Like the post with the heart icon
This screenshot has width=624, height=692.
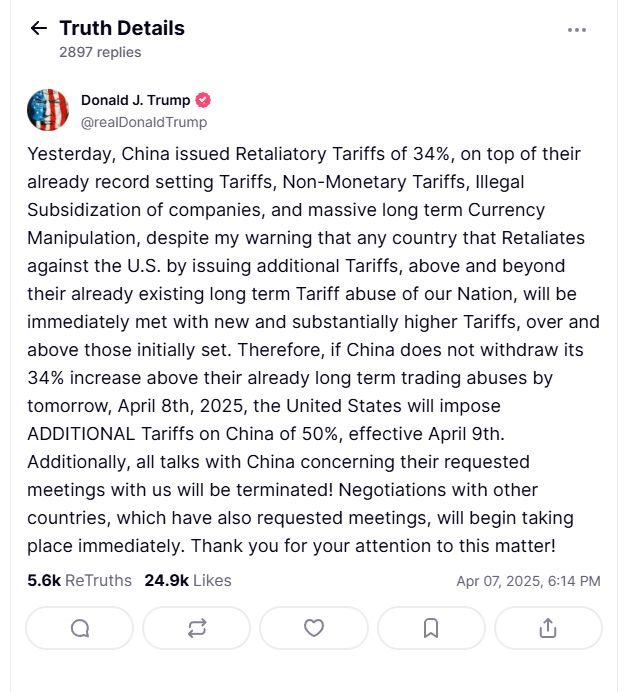(314, 628)
